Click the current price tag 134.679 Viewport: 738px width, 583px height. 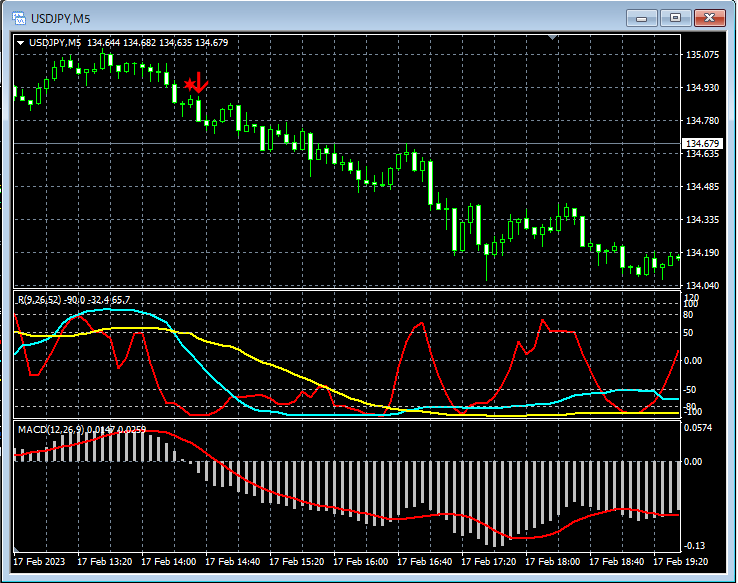coord(702,144)
